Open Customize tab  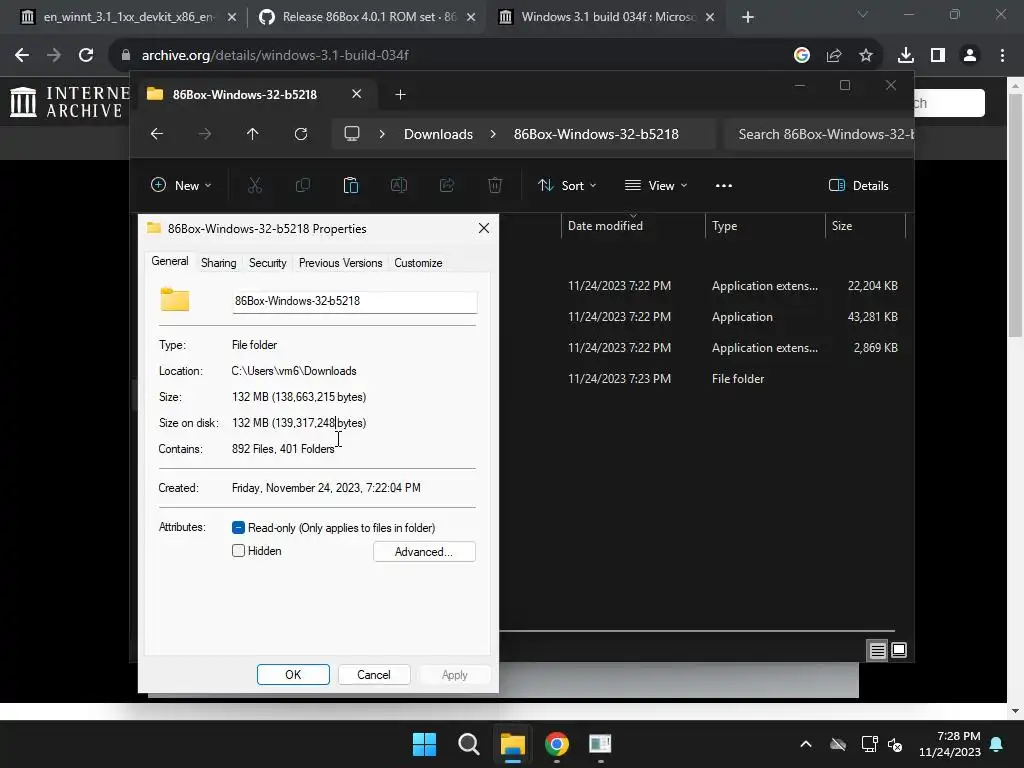coord(418,263)
